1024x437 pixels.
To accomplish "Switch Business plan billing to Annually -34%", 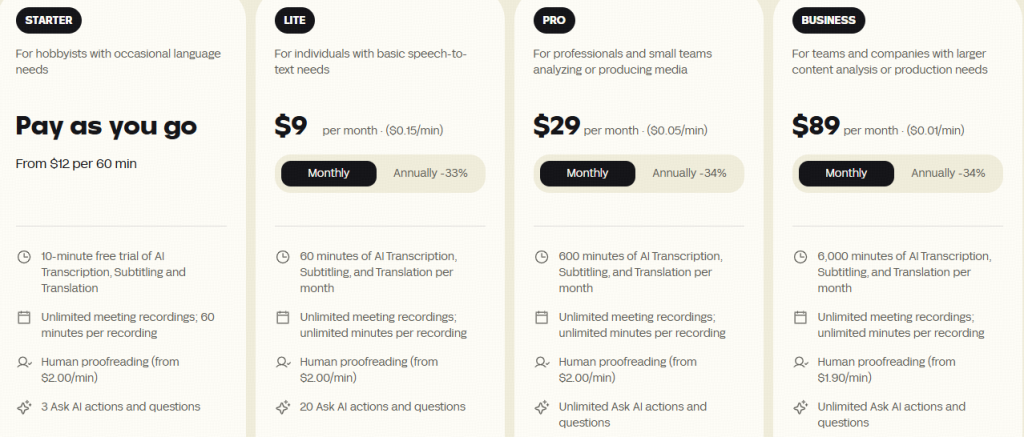I will click(948, 173).
